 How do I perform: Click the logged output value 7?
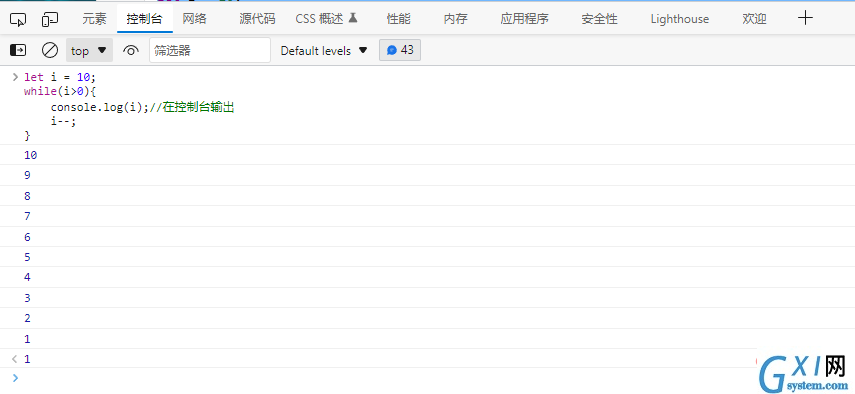pos(27,216)
